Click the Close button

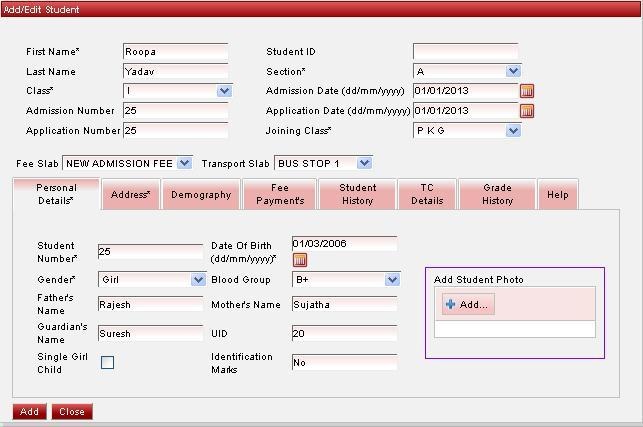(71, 411)
